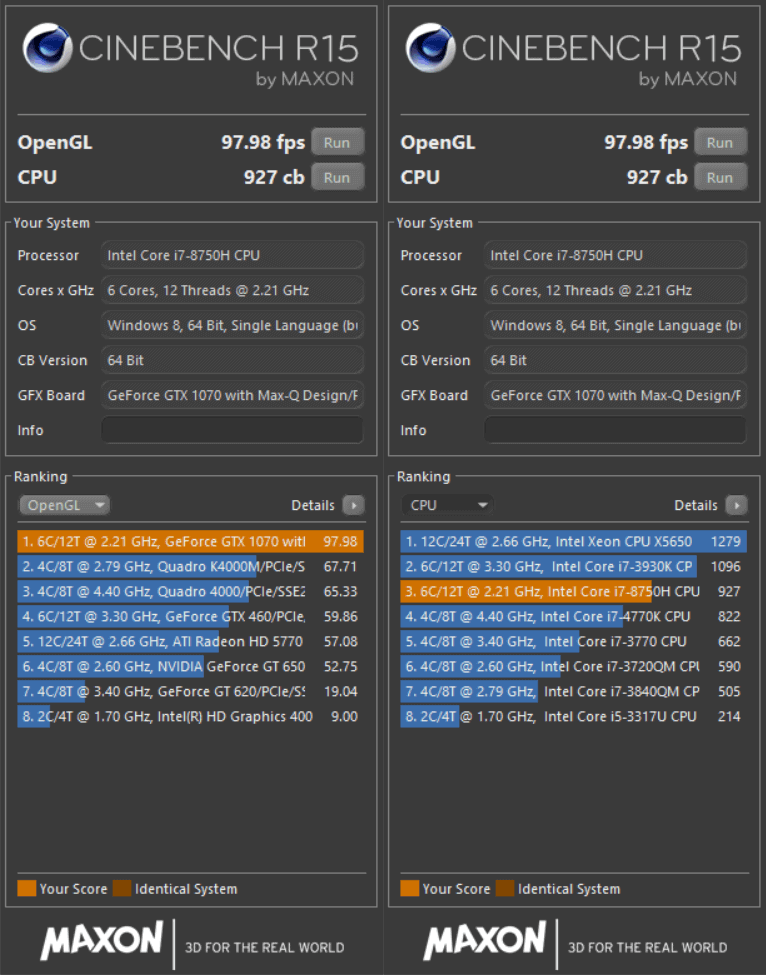Click the left Cinebench sphere logo
The image size is (766, 975).
pos(47,48)
